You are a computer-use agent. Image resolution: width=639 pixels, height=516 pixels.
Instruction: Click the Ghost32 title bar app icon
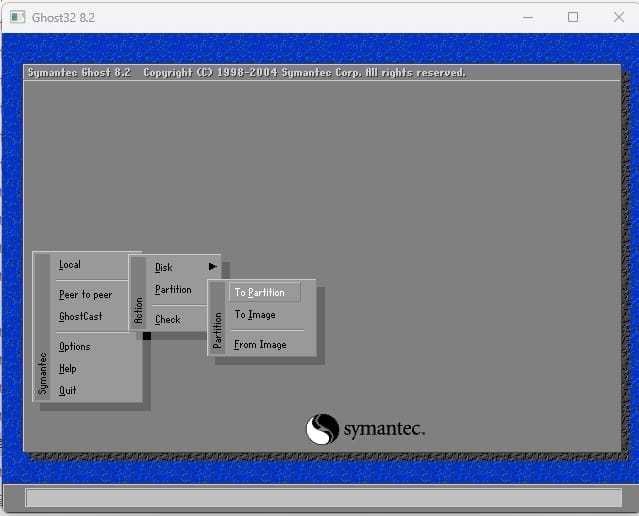pyautogui.click(x=18, y=17)
